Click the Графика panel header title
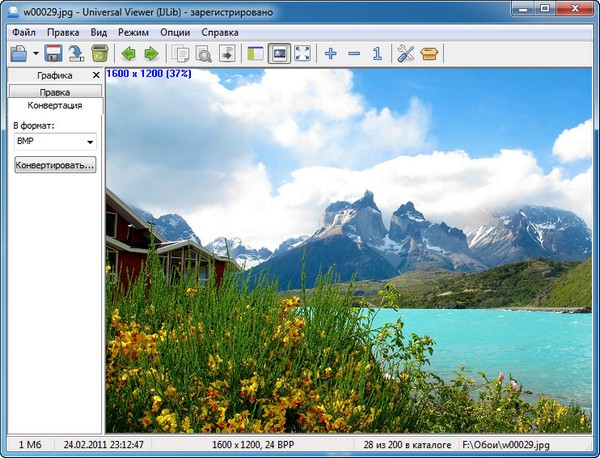 [x=55, y=75]
